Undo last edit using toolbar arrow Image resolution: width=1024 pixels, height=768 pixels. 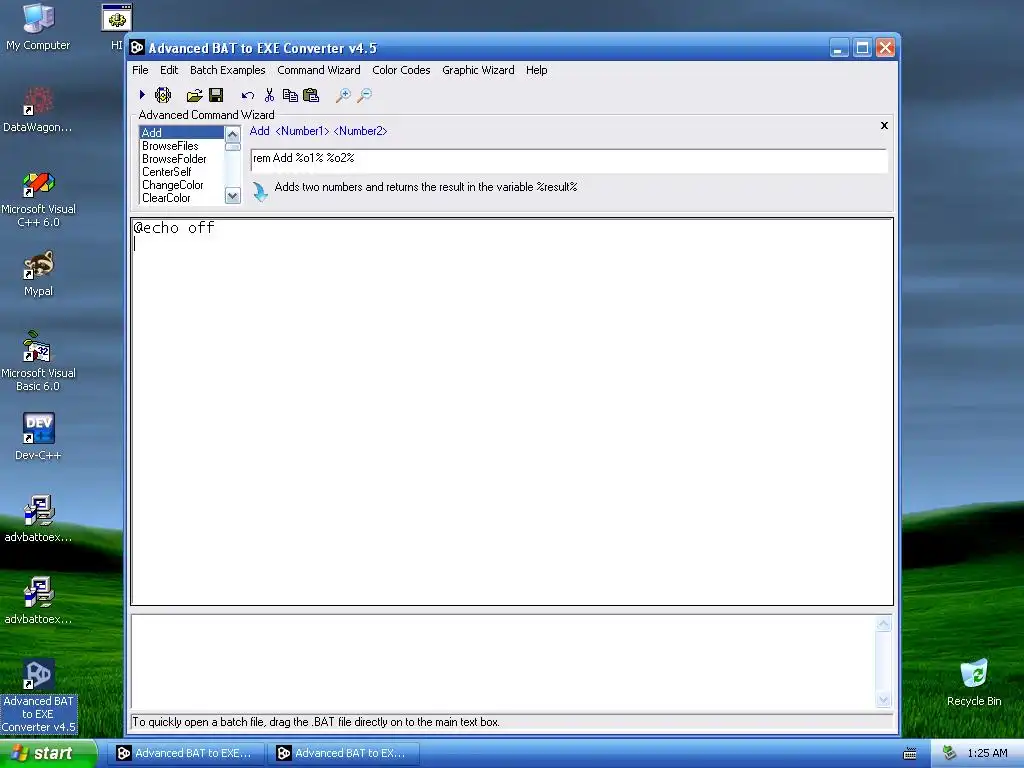click(248, 95)
